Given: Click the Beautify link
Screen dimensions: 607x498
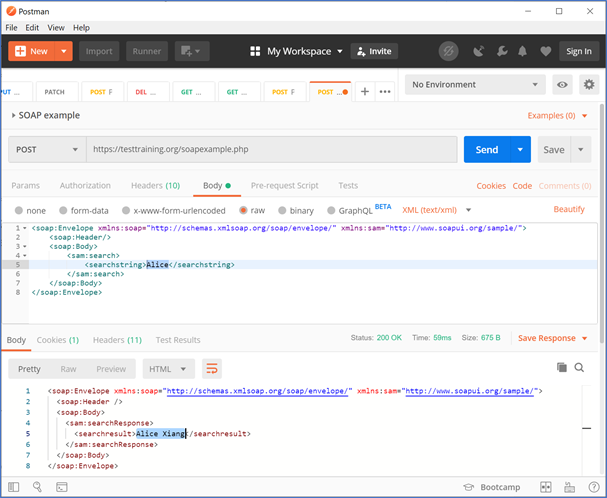Looking at the screenshot, I should point(568,210).
